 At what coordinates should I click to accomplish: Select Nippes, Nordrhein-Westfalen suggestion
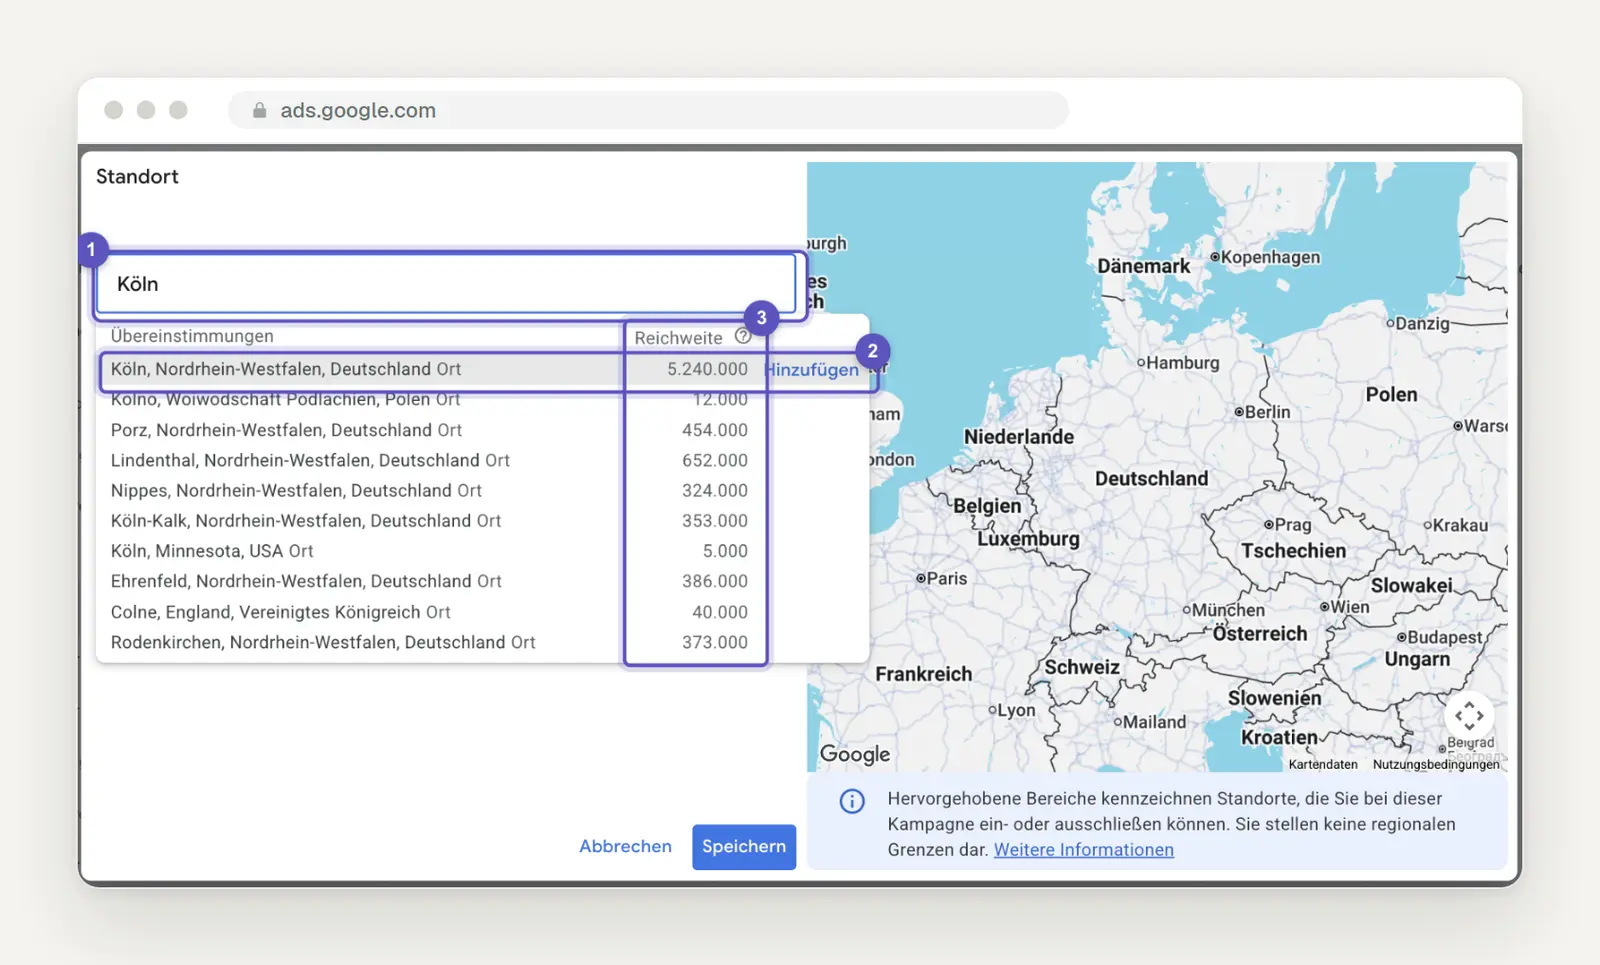click(x=296, y=490)
